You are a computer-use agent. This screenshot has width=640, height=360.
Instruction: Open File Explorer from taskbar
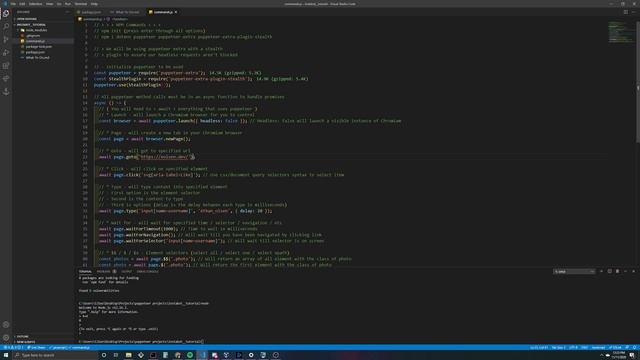click(x=128, y=355)
